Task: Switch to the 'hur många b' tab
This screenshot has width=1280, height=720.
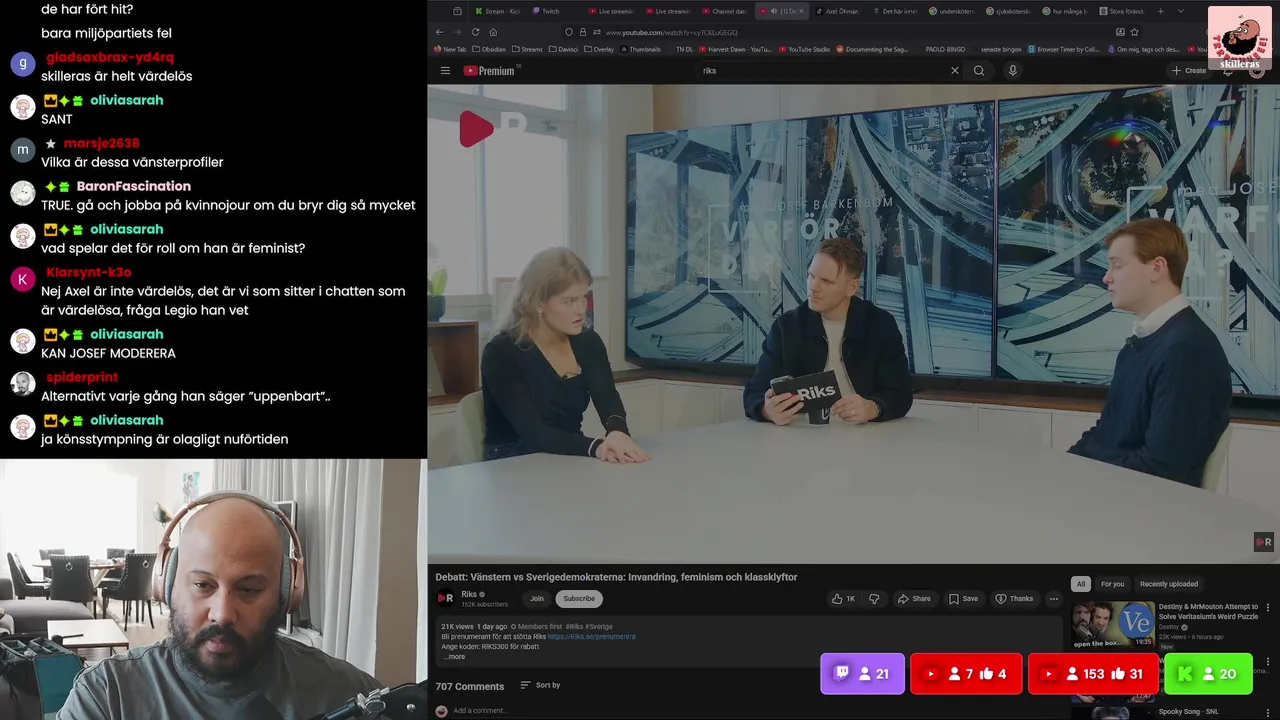Action: coord(1066,11)
